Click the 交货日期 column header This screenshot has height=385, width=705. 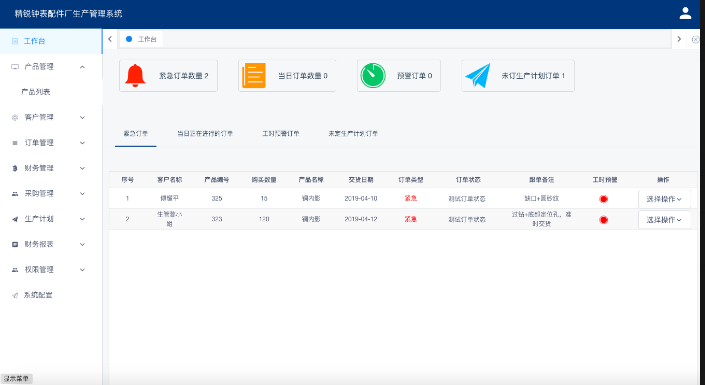(361, 180)
